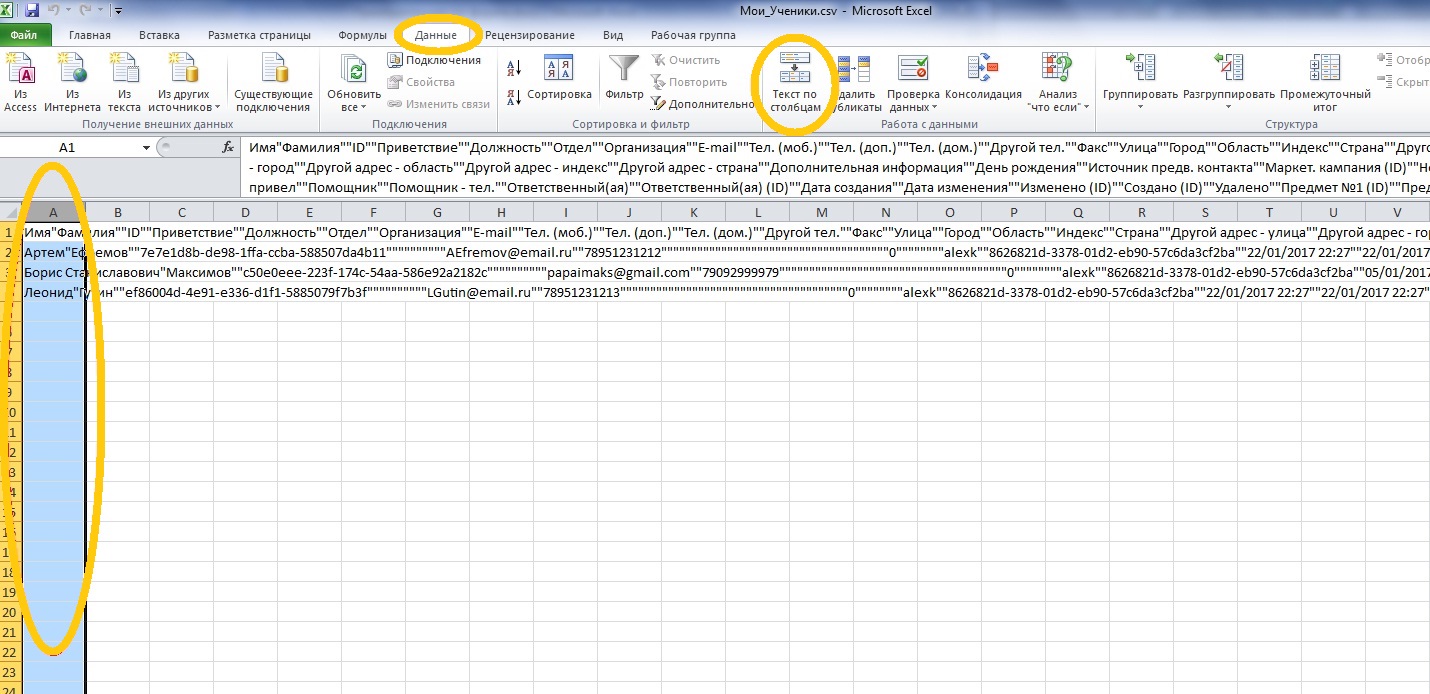Open the 'Файл' menu tab

pos(24,35)
